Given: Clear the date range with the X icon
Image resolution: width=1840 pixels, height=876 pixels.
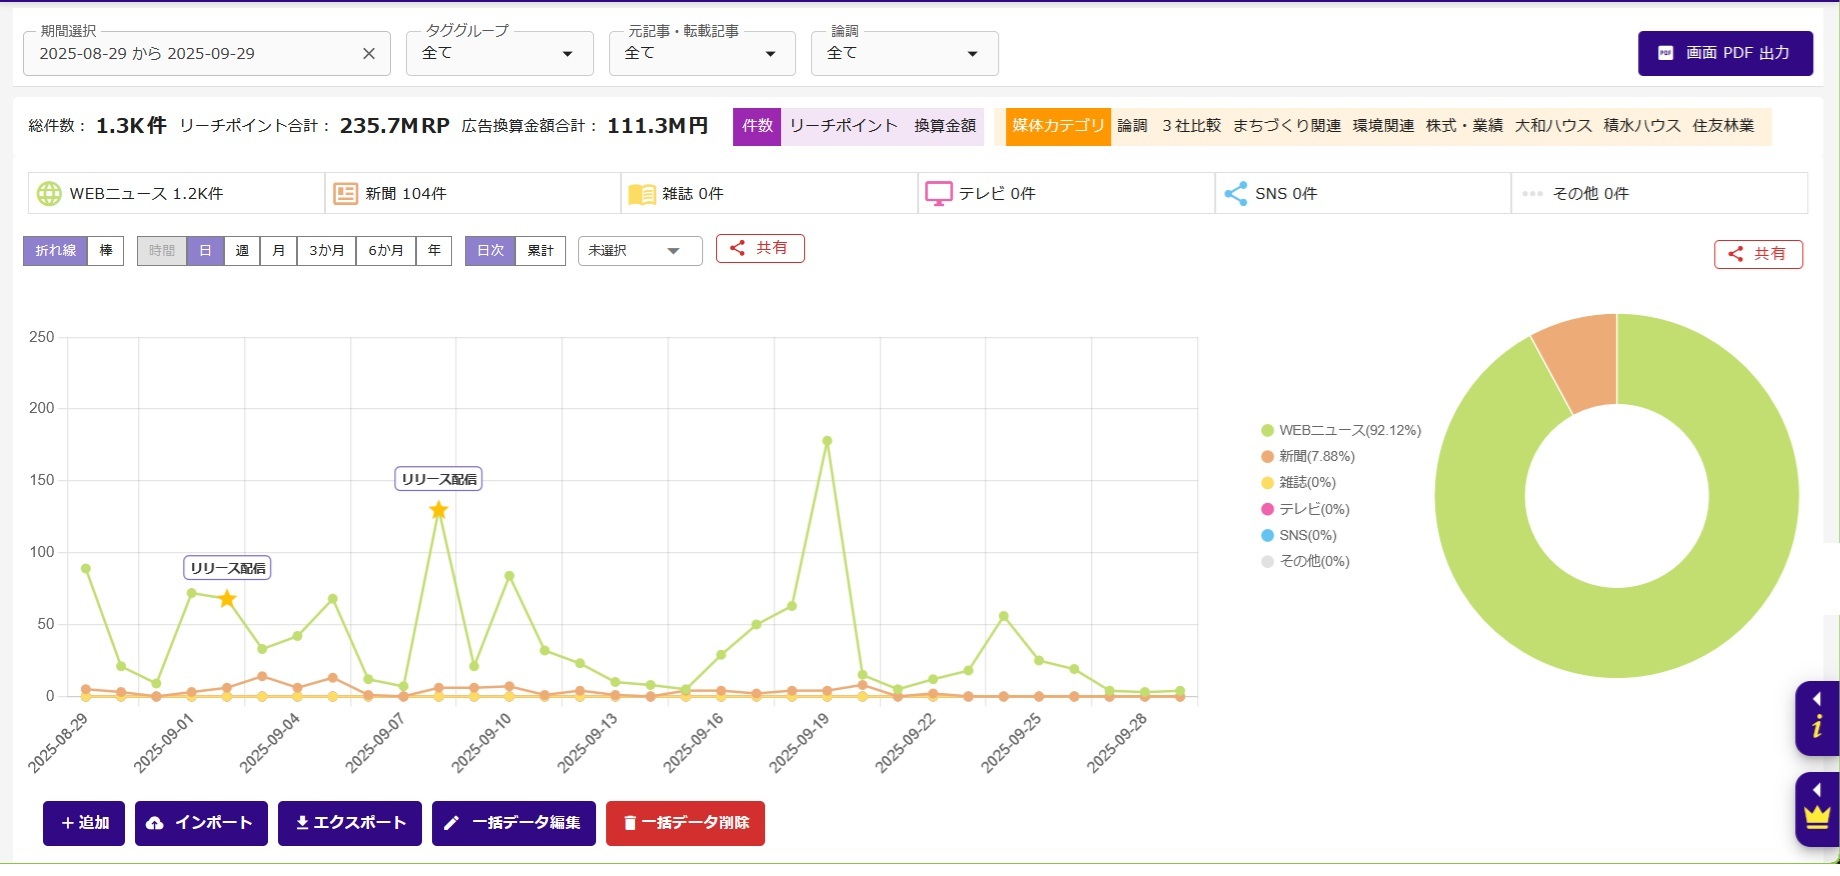Looking at the screenshot, I should tap(369, 54).
